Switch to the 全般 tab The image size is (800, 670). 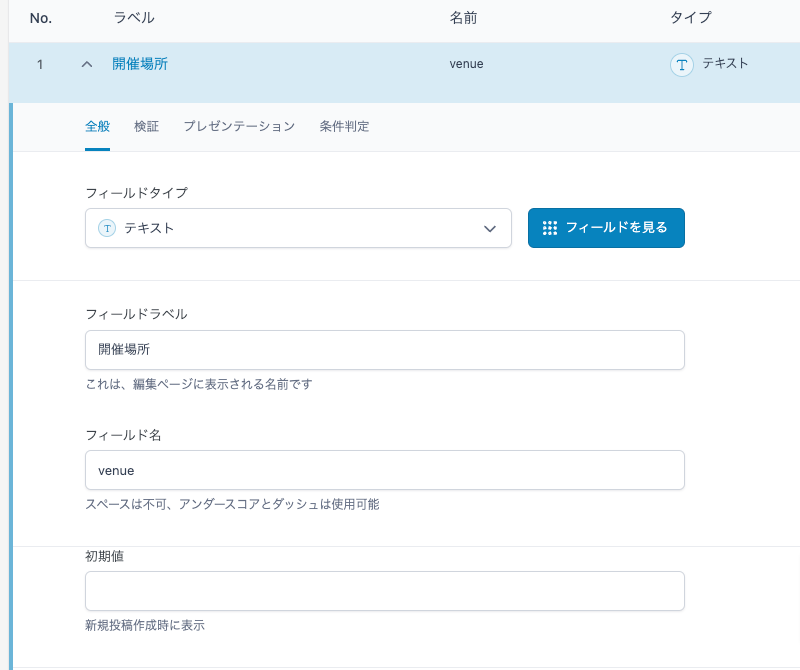(97, 126)
